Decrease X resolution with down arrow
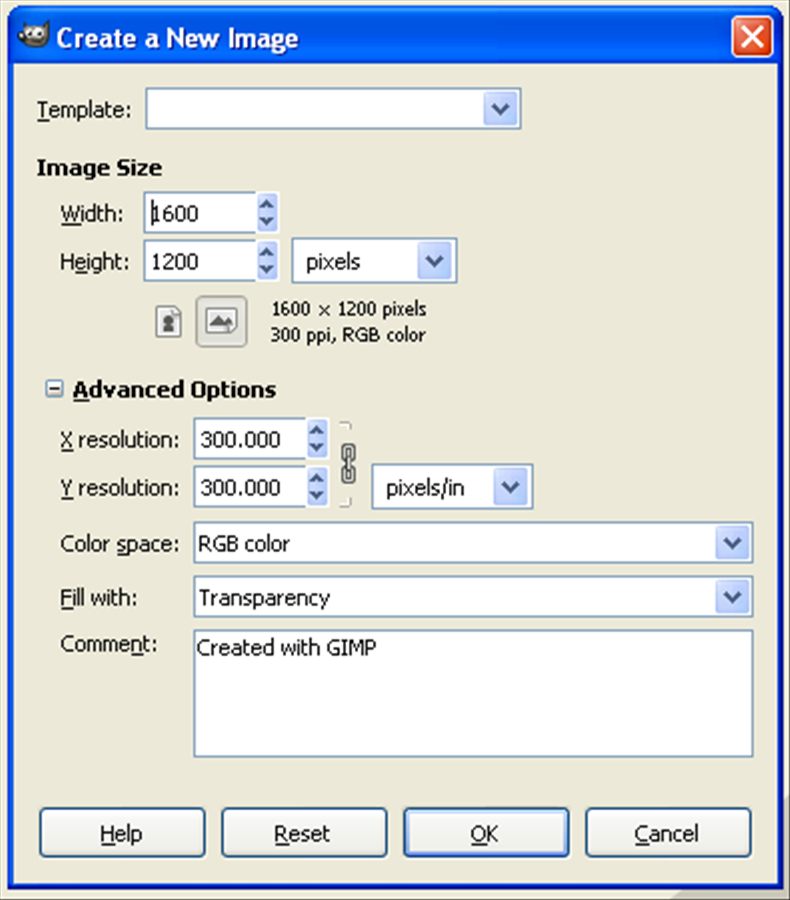 pos(317,448)
